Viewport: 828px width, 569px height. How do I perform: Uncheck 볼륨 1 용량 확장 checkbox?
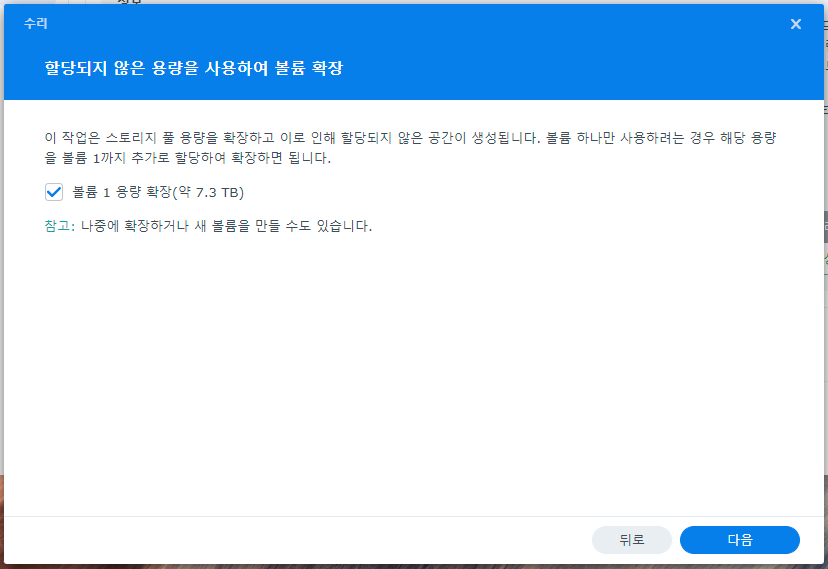(x=54, y=192)
